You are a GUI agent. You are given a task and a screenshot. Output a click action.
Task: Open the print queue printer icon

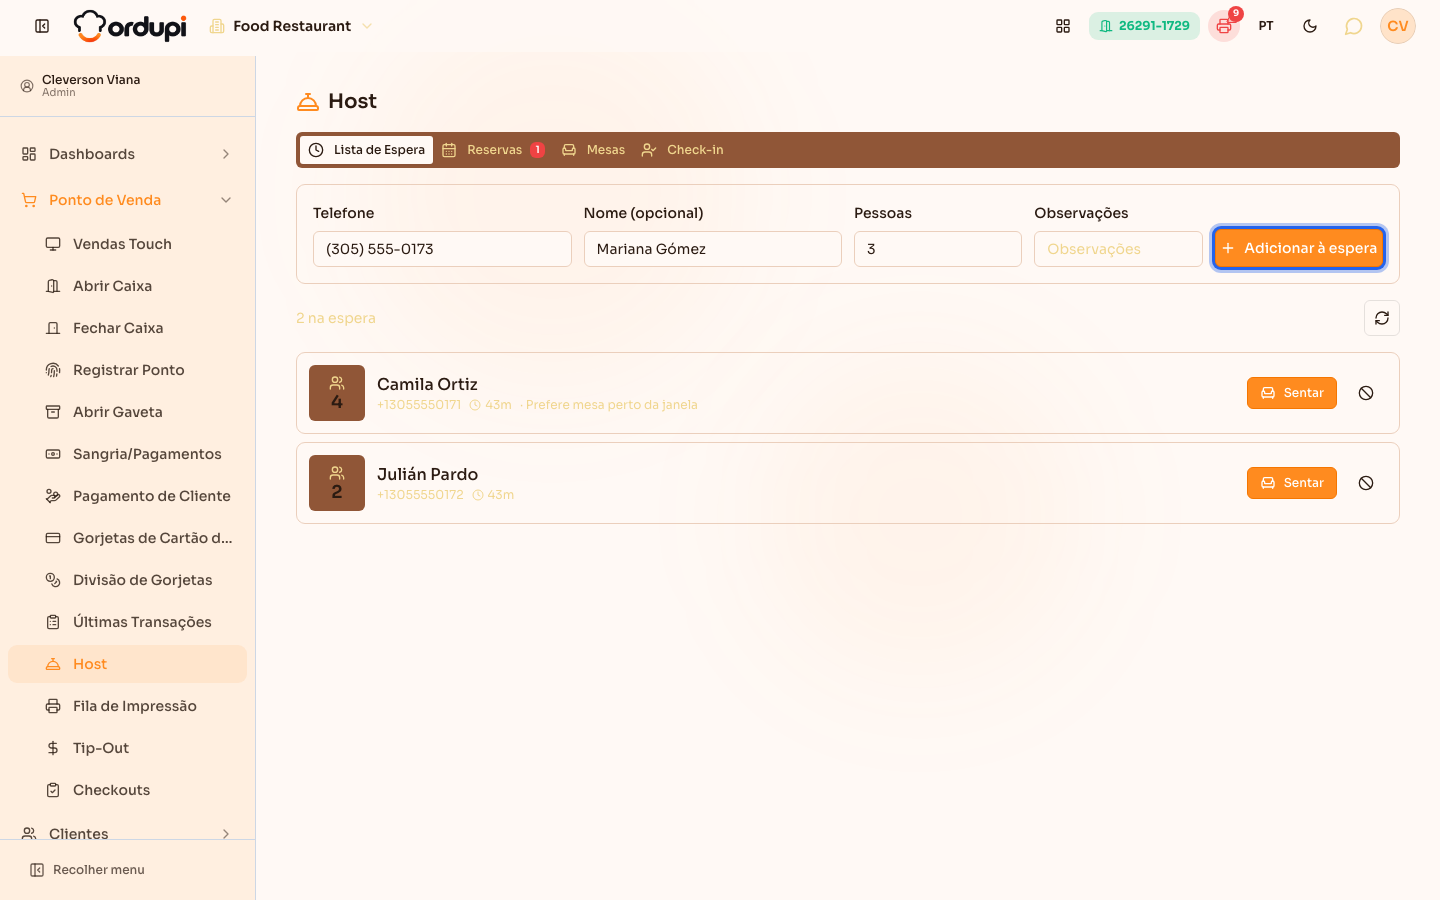click(1224, 26)
